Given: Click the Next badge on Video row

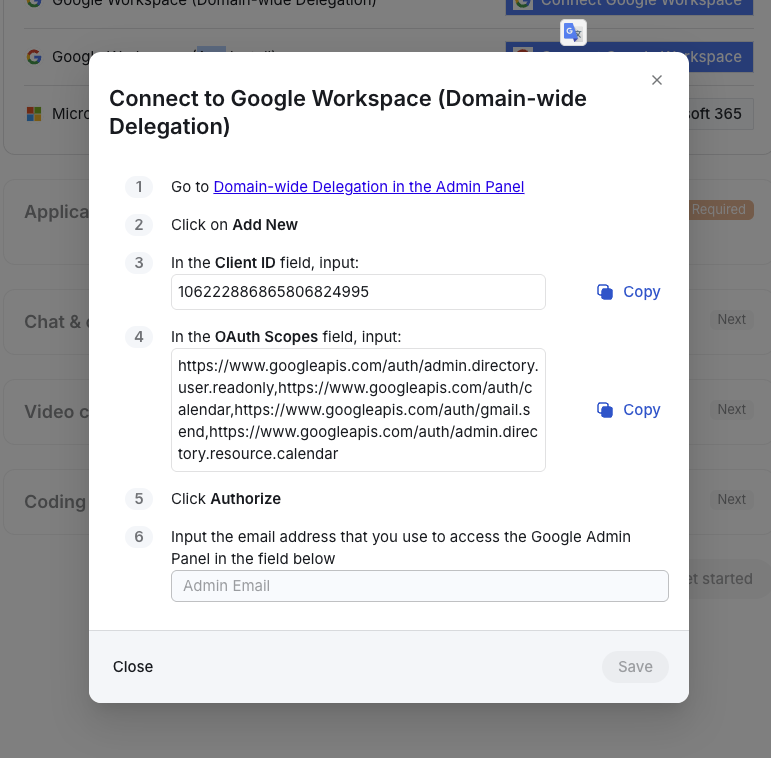Looking at the screenshot, I should click(x=731, y=409).
